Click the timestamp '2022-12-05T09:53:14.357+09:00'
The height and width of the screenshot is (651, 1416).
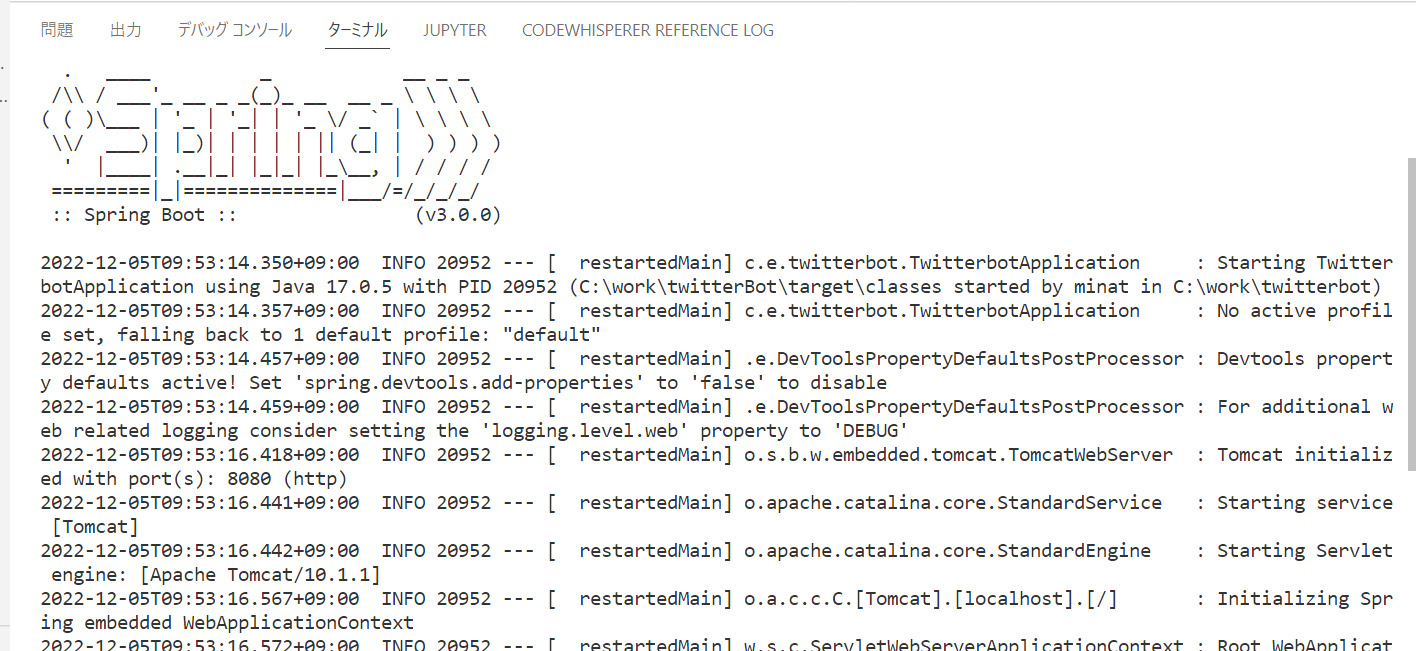(200, 311)
